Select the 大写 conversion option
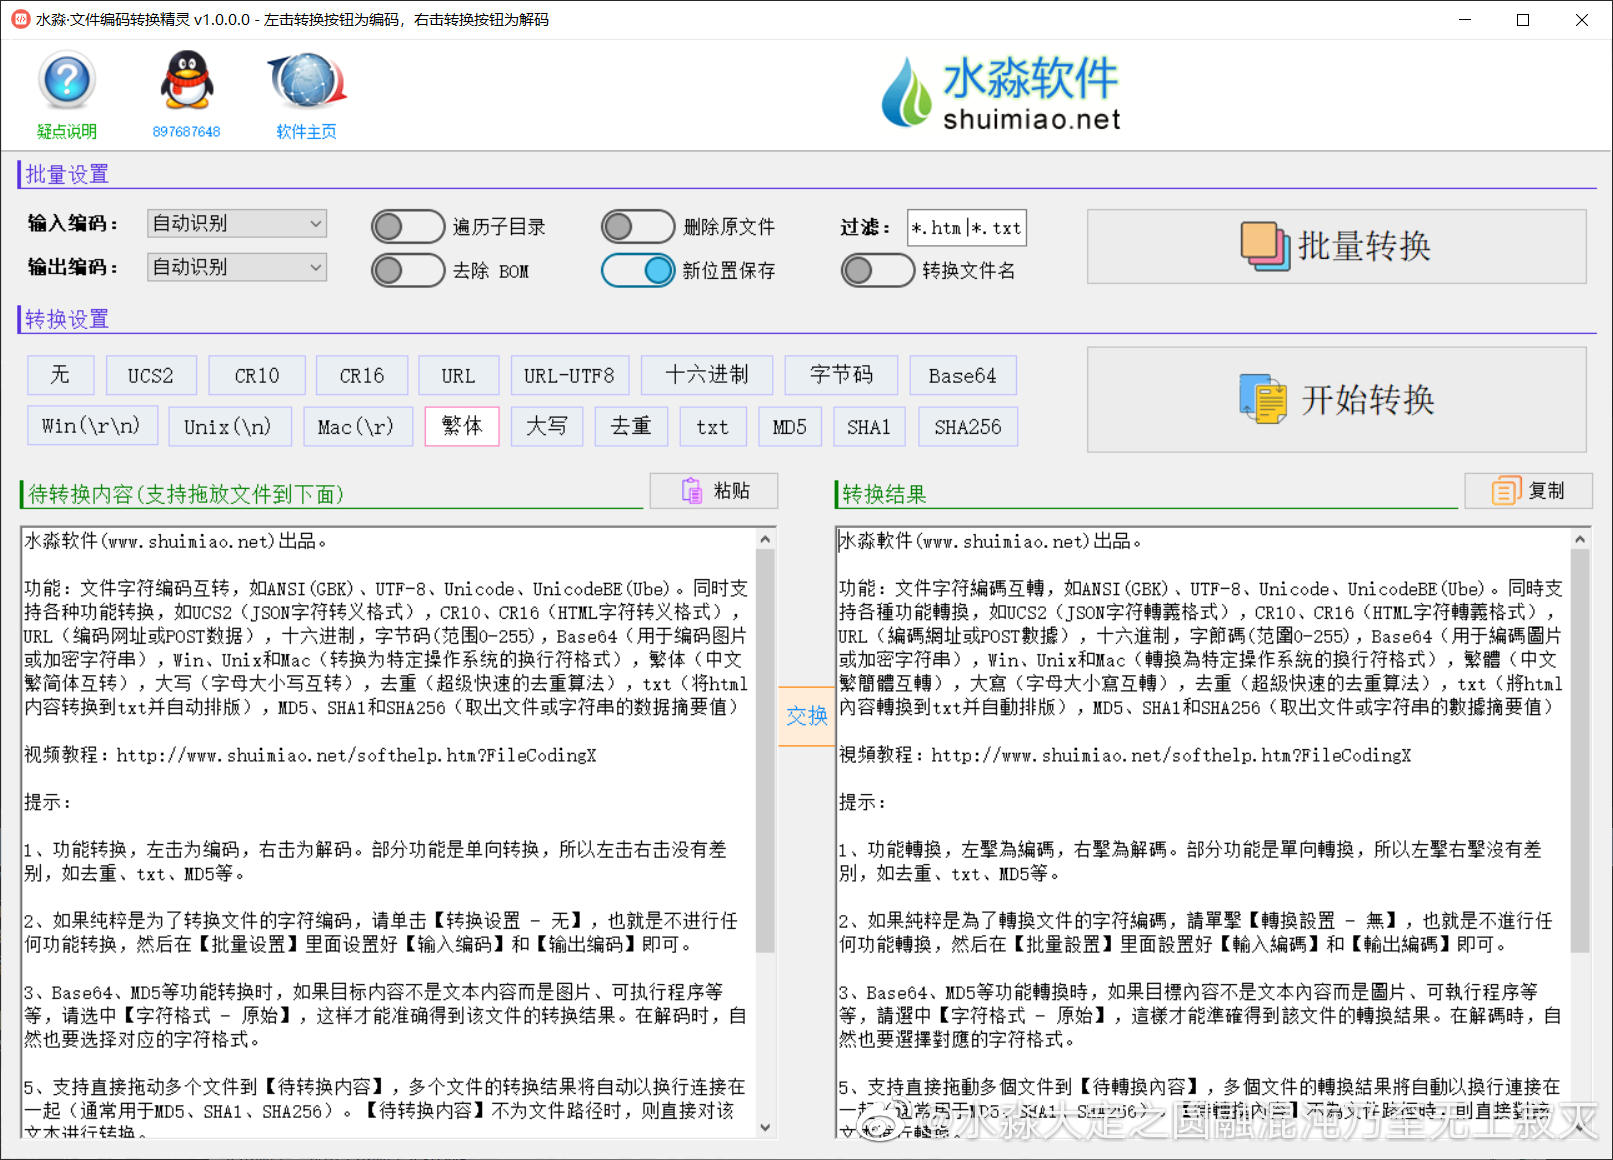 pos(547,427)
